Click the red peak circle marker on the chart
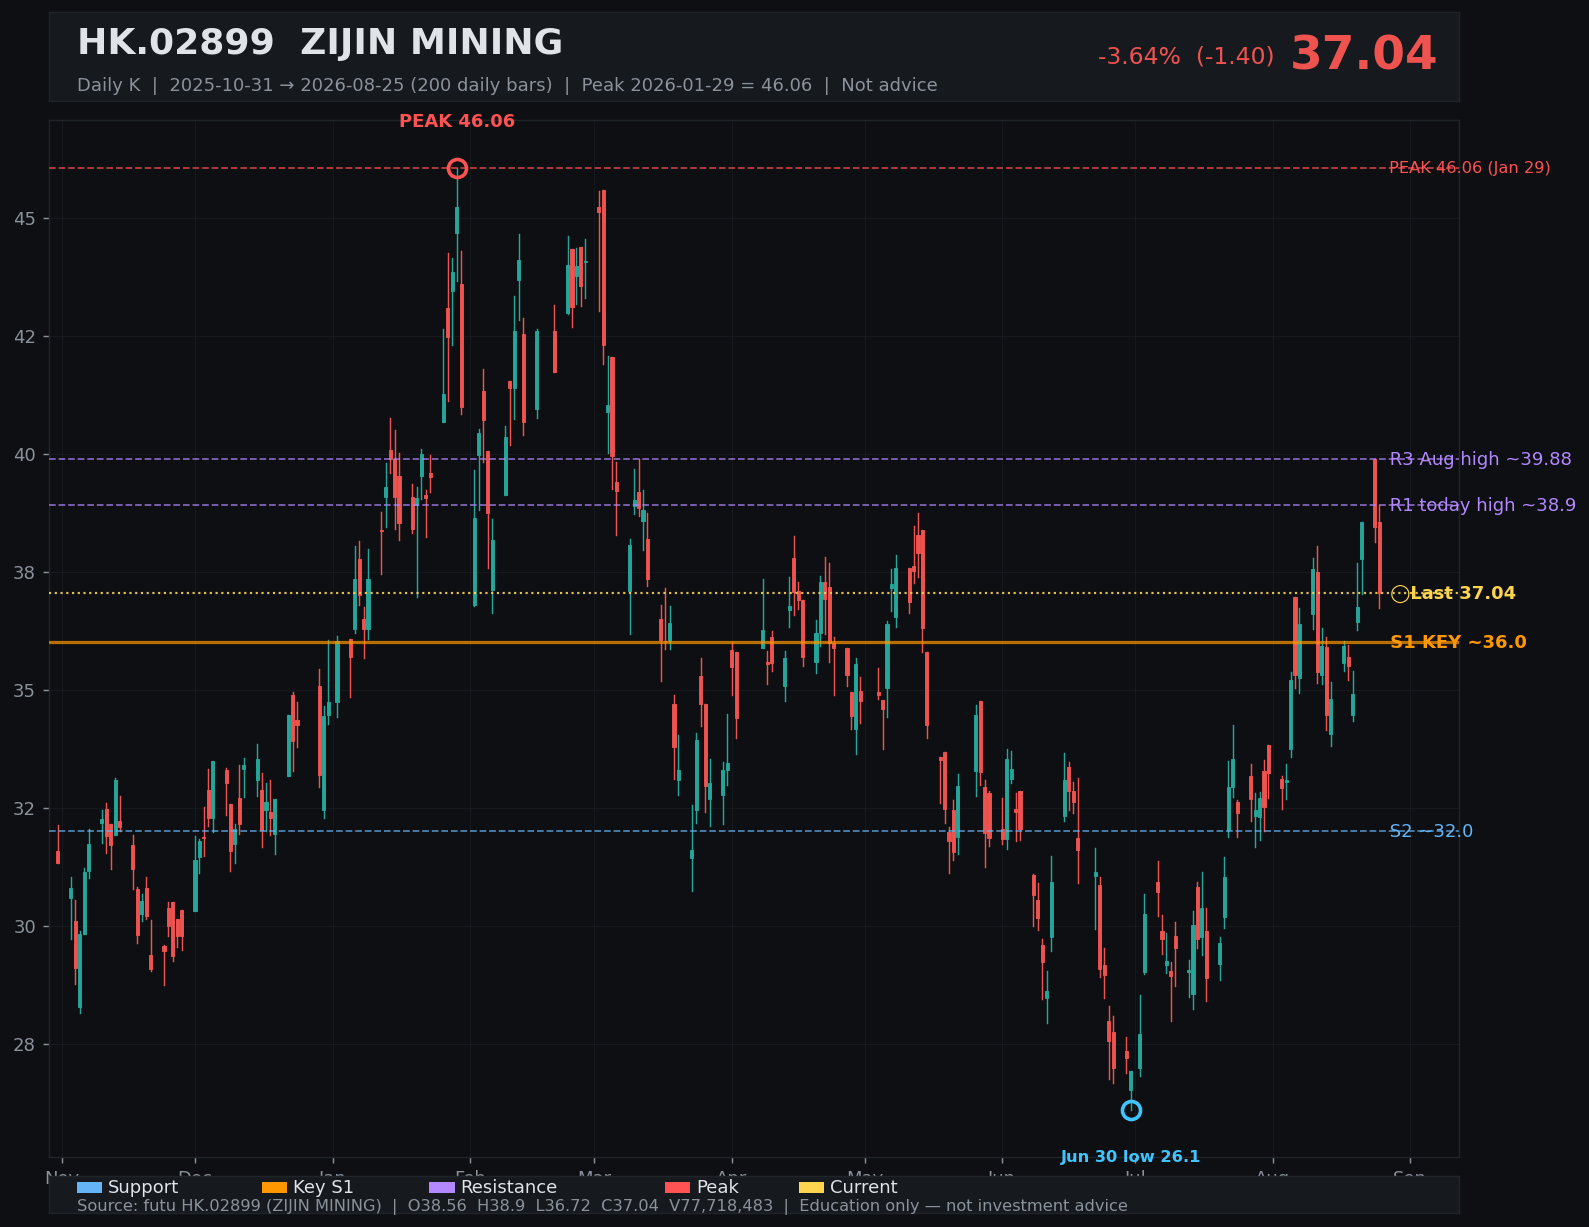 457,168
